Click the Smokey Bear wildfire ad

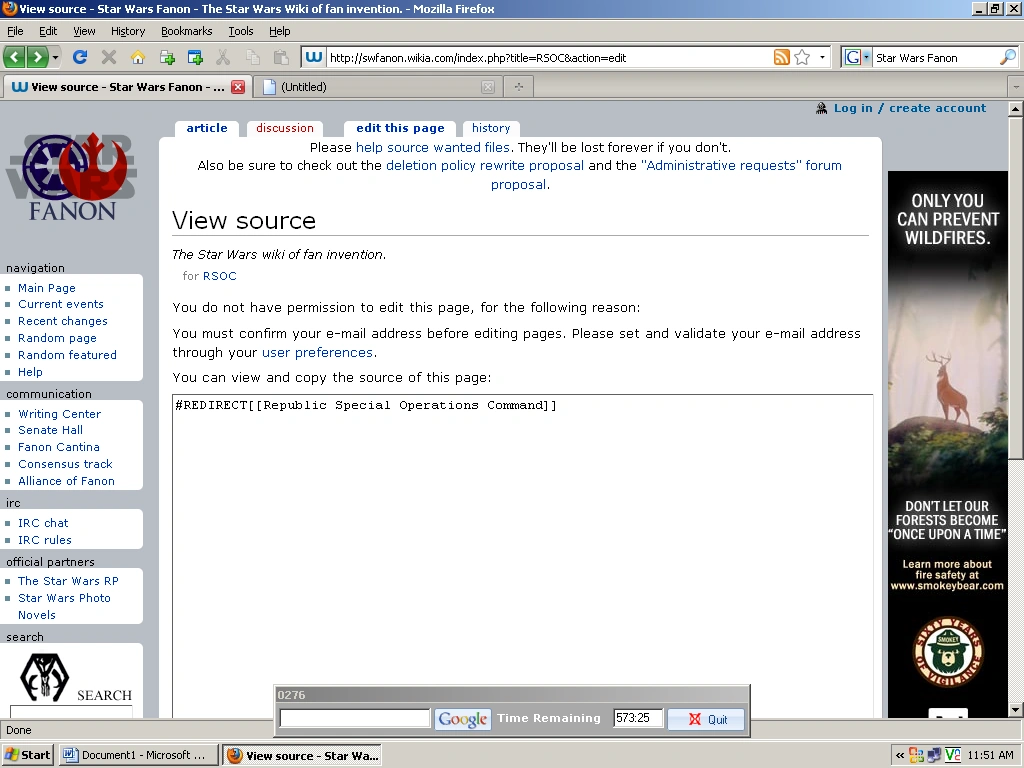click(x=948, y=444)
